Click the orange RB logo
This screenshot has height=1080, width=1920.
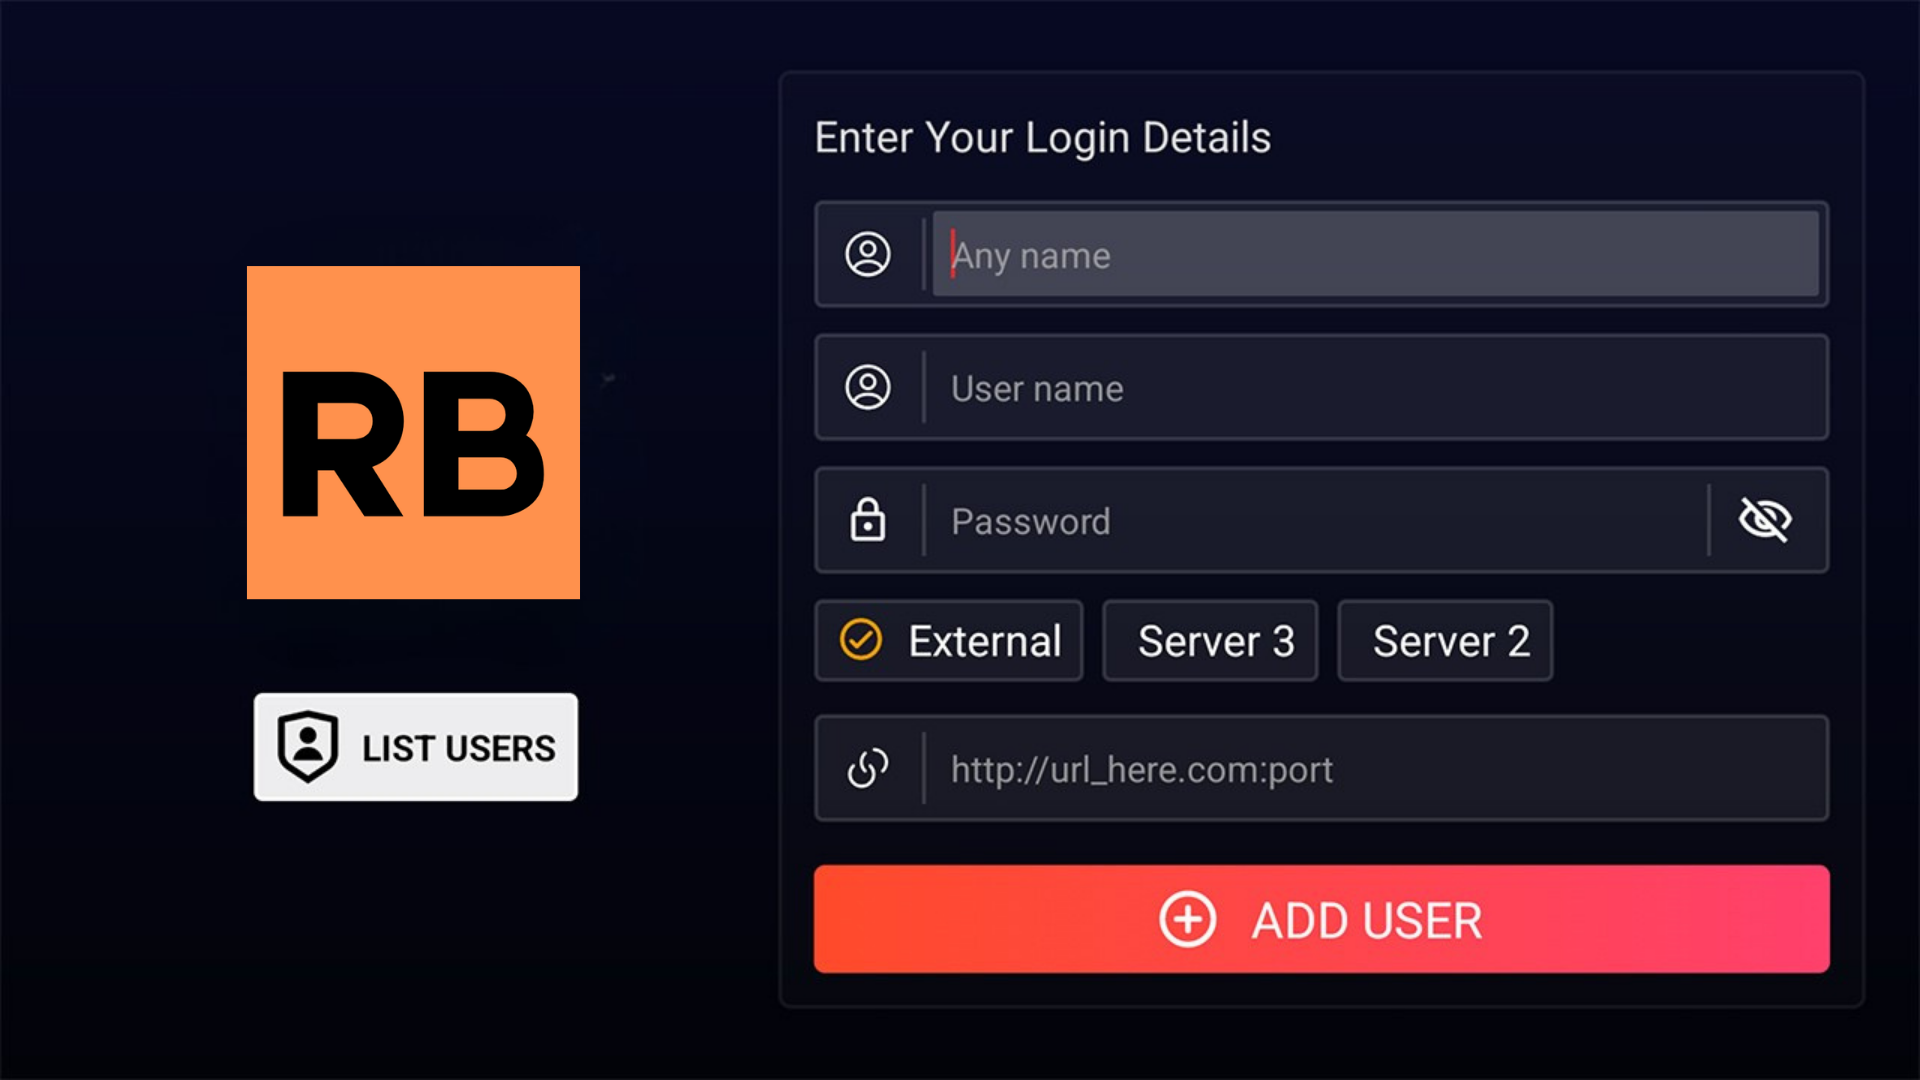(413, 432)
